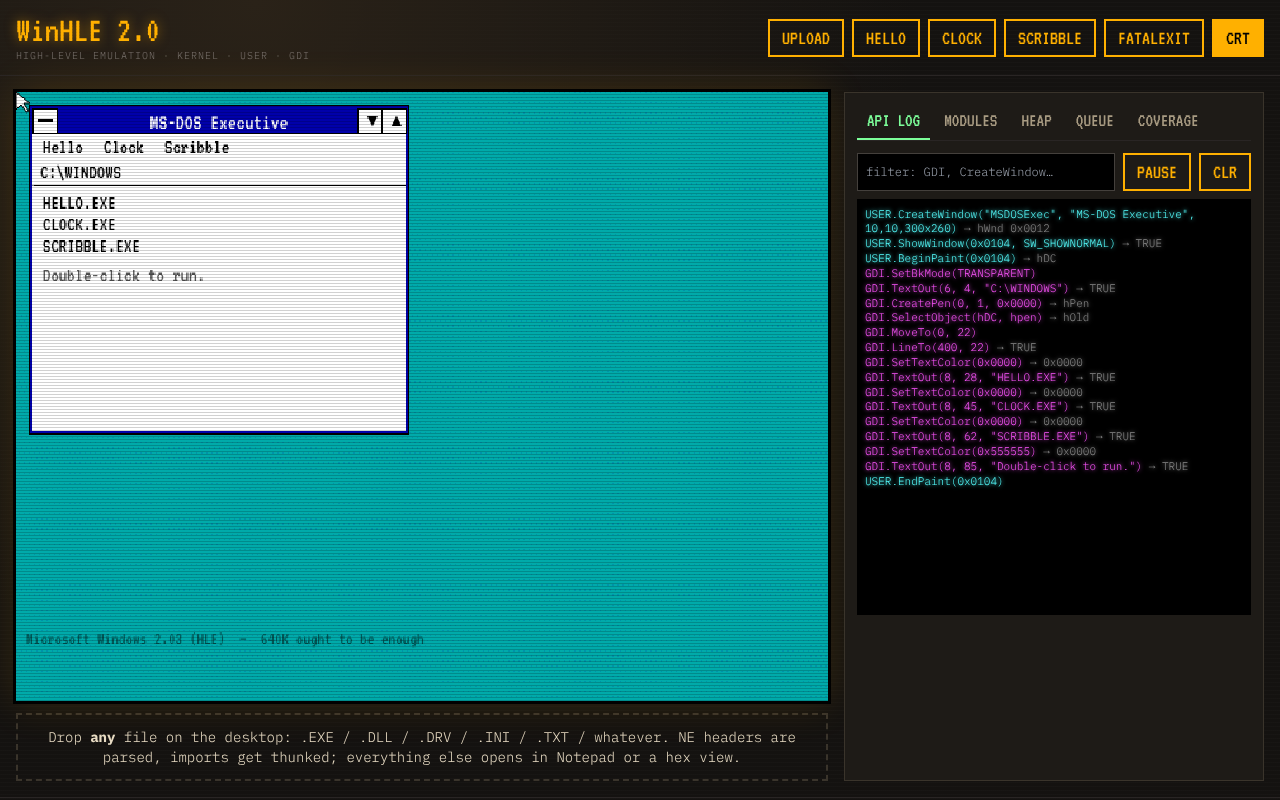The height and width of the screenshot is (800, 1280).
Task: Click the down-arrow minimize box in MS-DOS Executive
Action: 371,121
